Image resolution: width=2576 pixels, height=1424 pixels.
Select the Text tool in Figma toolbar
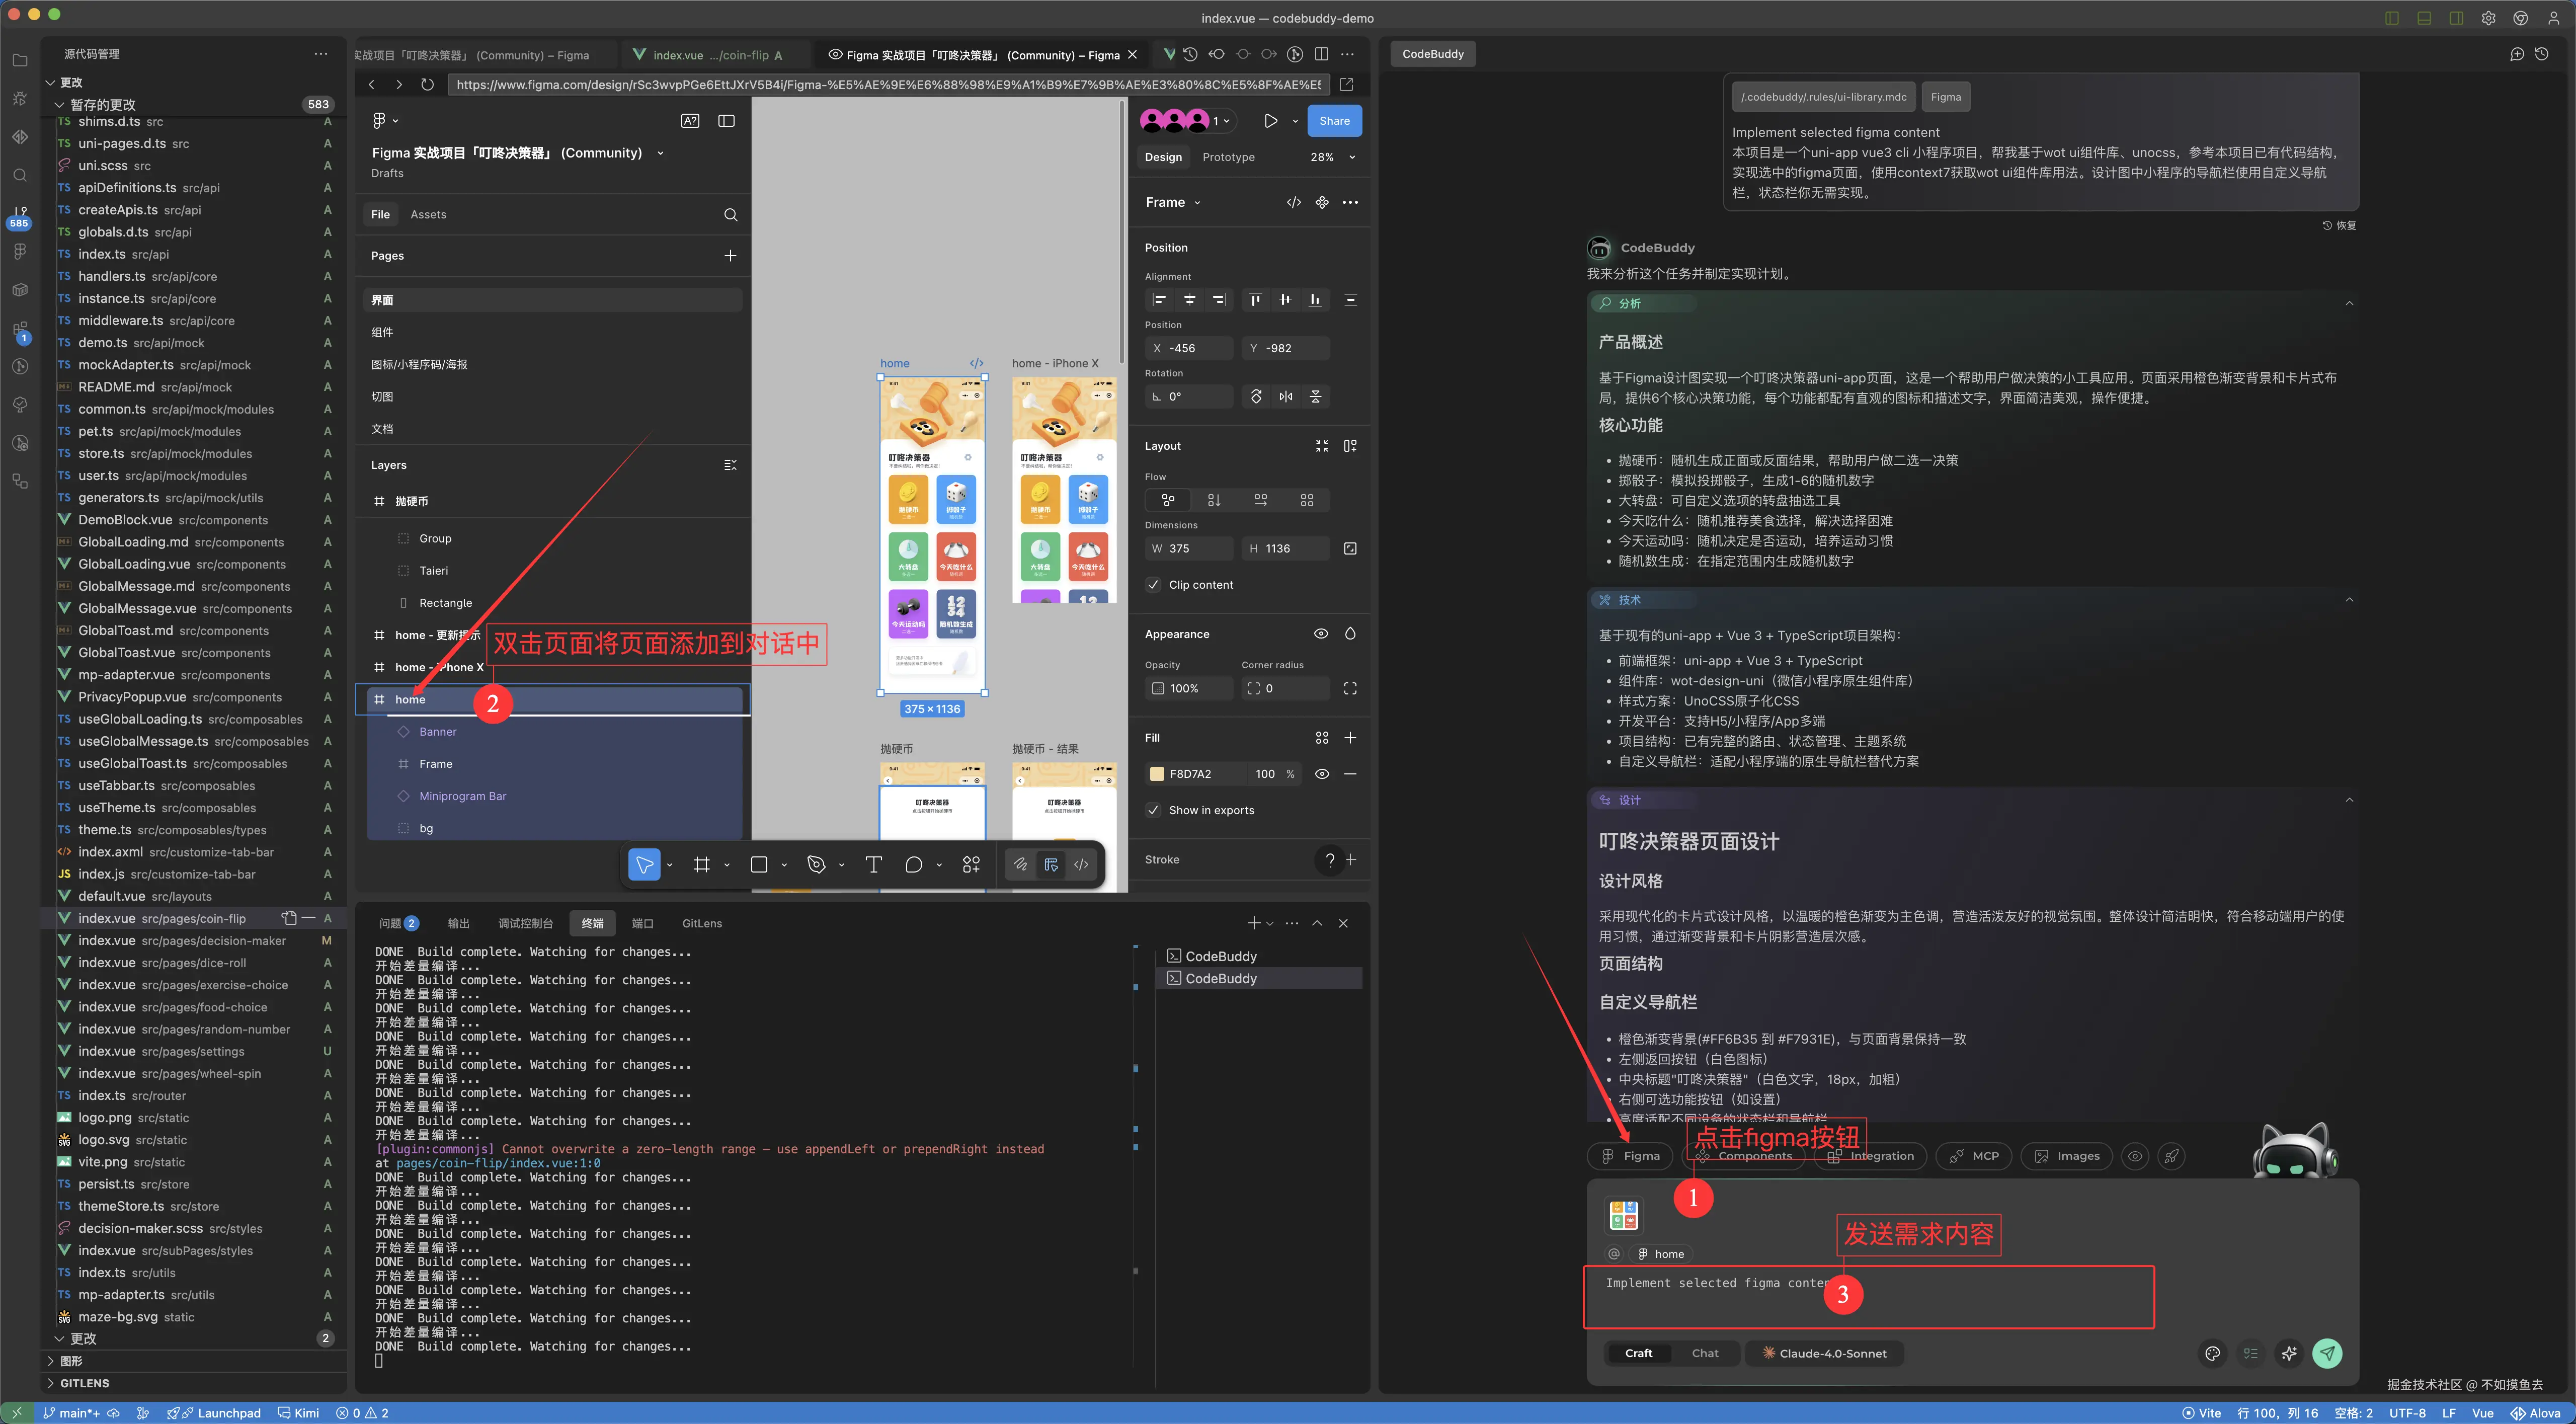(873, 865)
